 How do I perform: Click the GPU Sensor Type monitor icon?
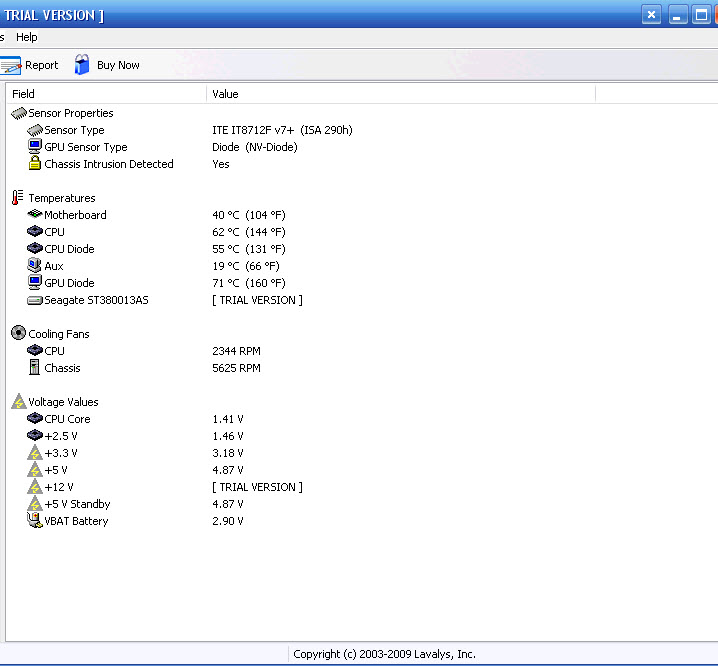(35, 147)
